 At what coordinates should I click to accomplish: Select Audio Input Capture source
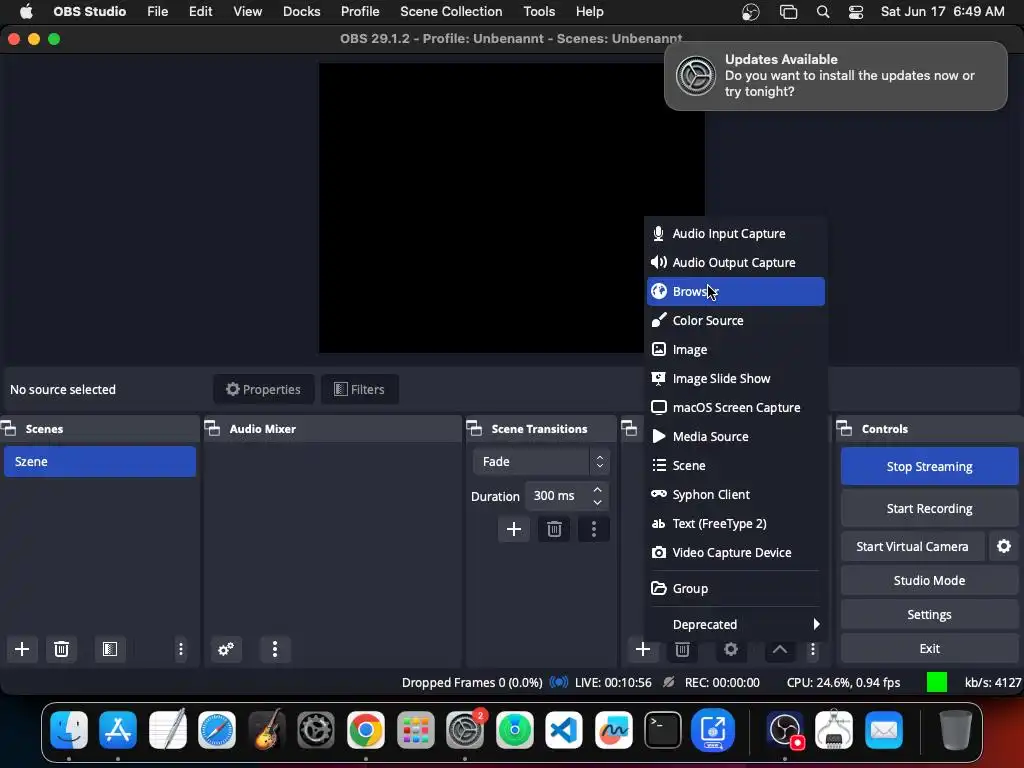(736, 234)
